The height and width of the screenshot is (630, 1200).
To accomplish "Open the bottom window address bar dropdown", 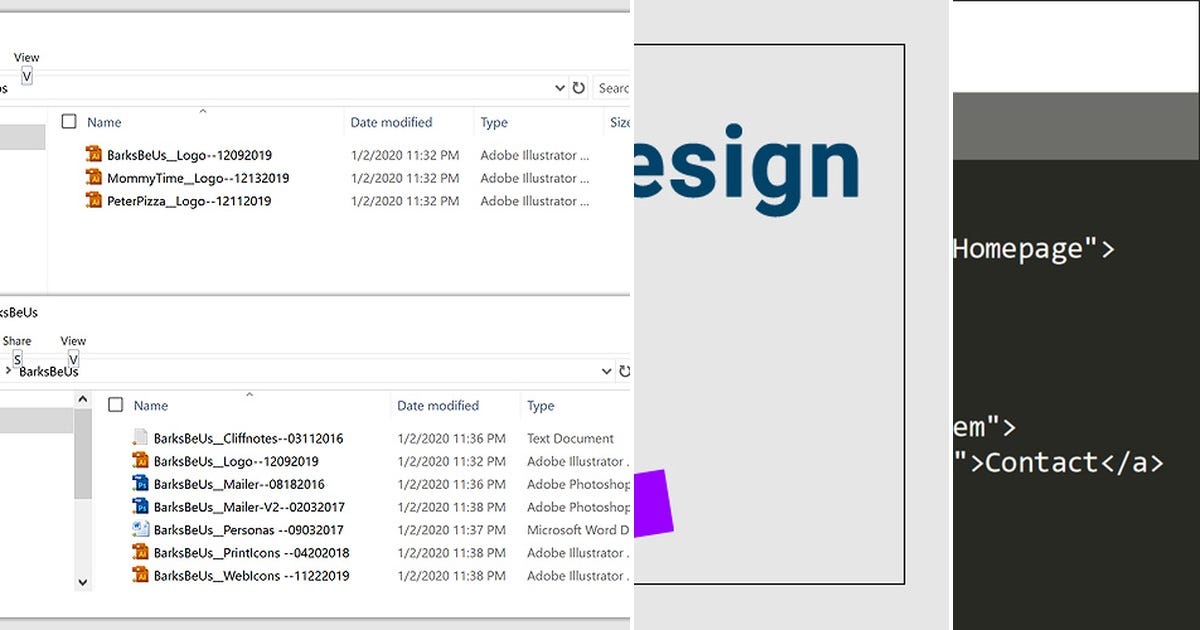I will coord(606,371).
